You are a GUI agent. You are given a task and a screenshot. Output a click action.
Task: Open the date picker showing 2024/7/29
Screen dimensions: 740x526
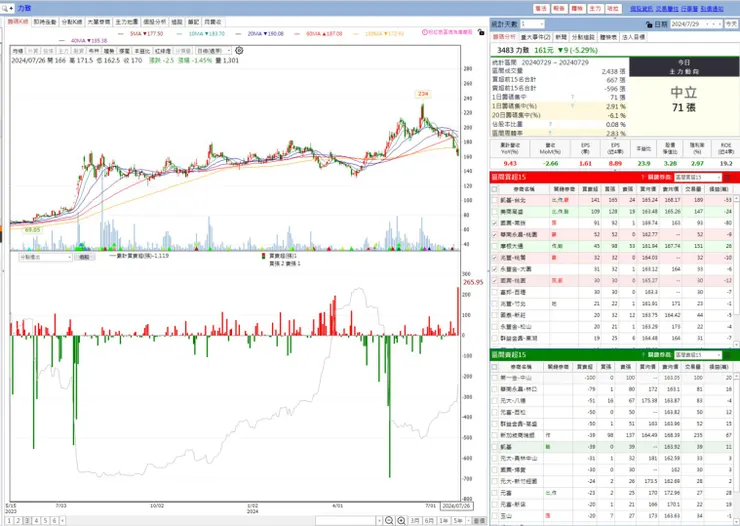click(x=696, y=24)
